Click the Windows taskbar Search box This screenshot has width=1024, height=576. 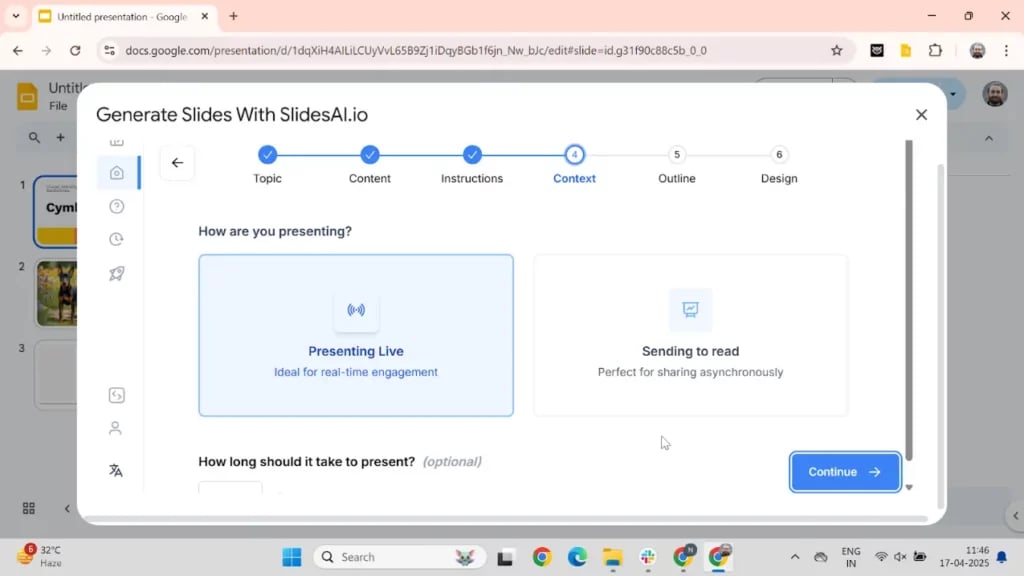point(400,557)
